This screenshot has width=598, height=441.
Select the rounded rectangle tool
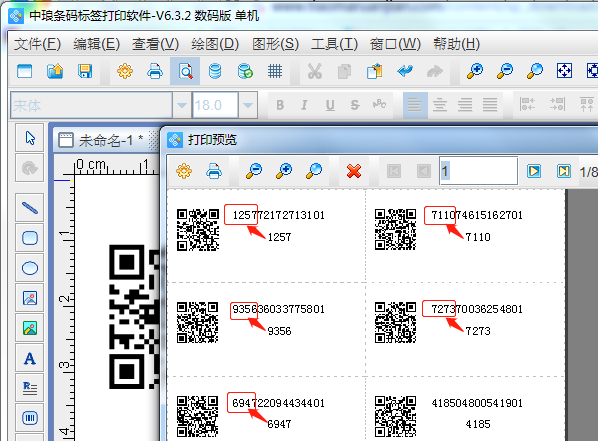click(x=30, y=238)
